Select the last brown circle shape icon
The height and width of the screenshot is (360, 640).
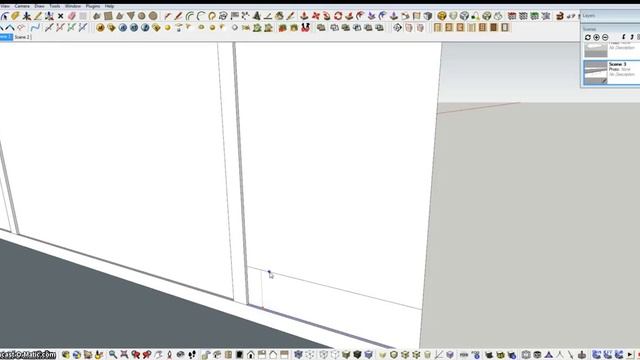click(153, 16)
